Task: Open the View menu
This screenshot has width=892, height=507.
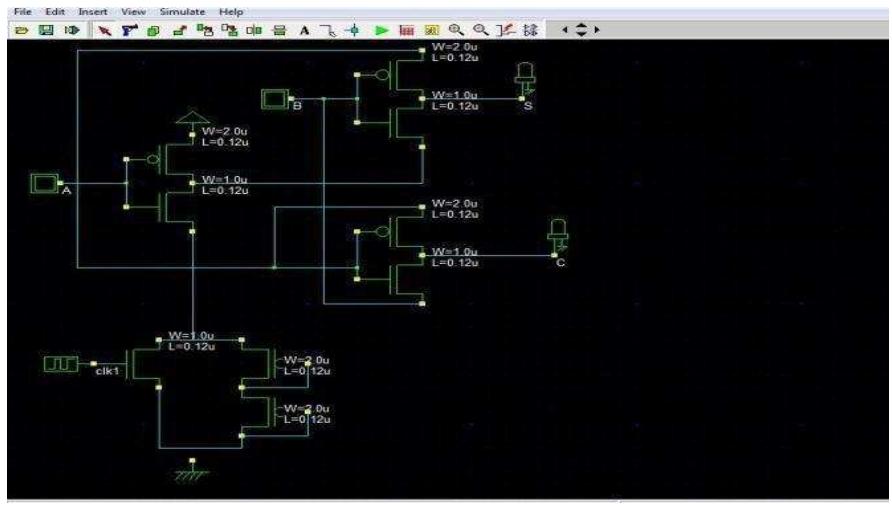Action: pyautogui.click(x=133, y=11)
